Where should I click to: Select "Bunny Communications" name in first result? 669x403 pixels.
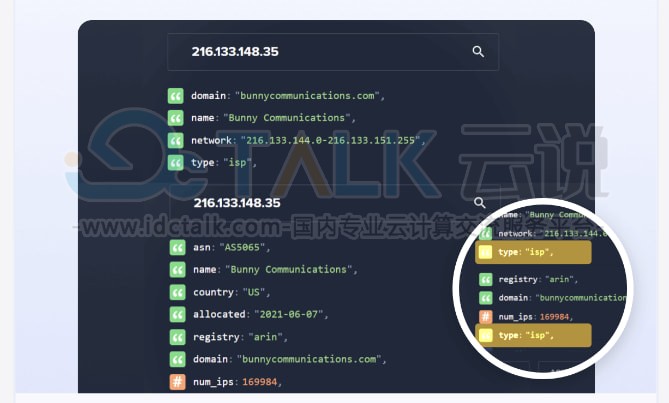coord(287,118)
